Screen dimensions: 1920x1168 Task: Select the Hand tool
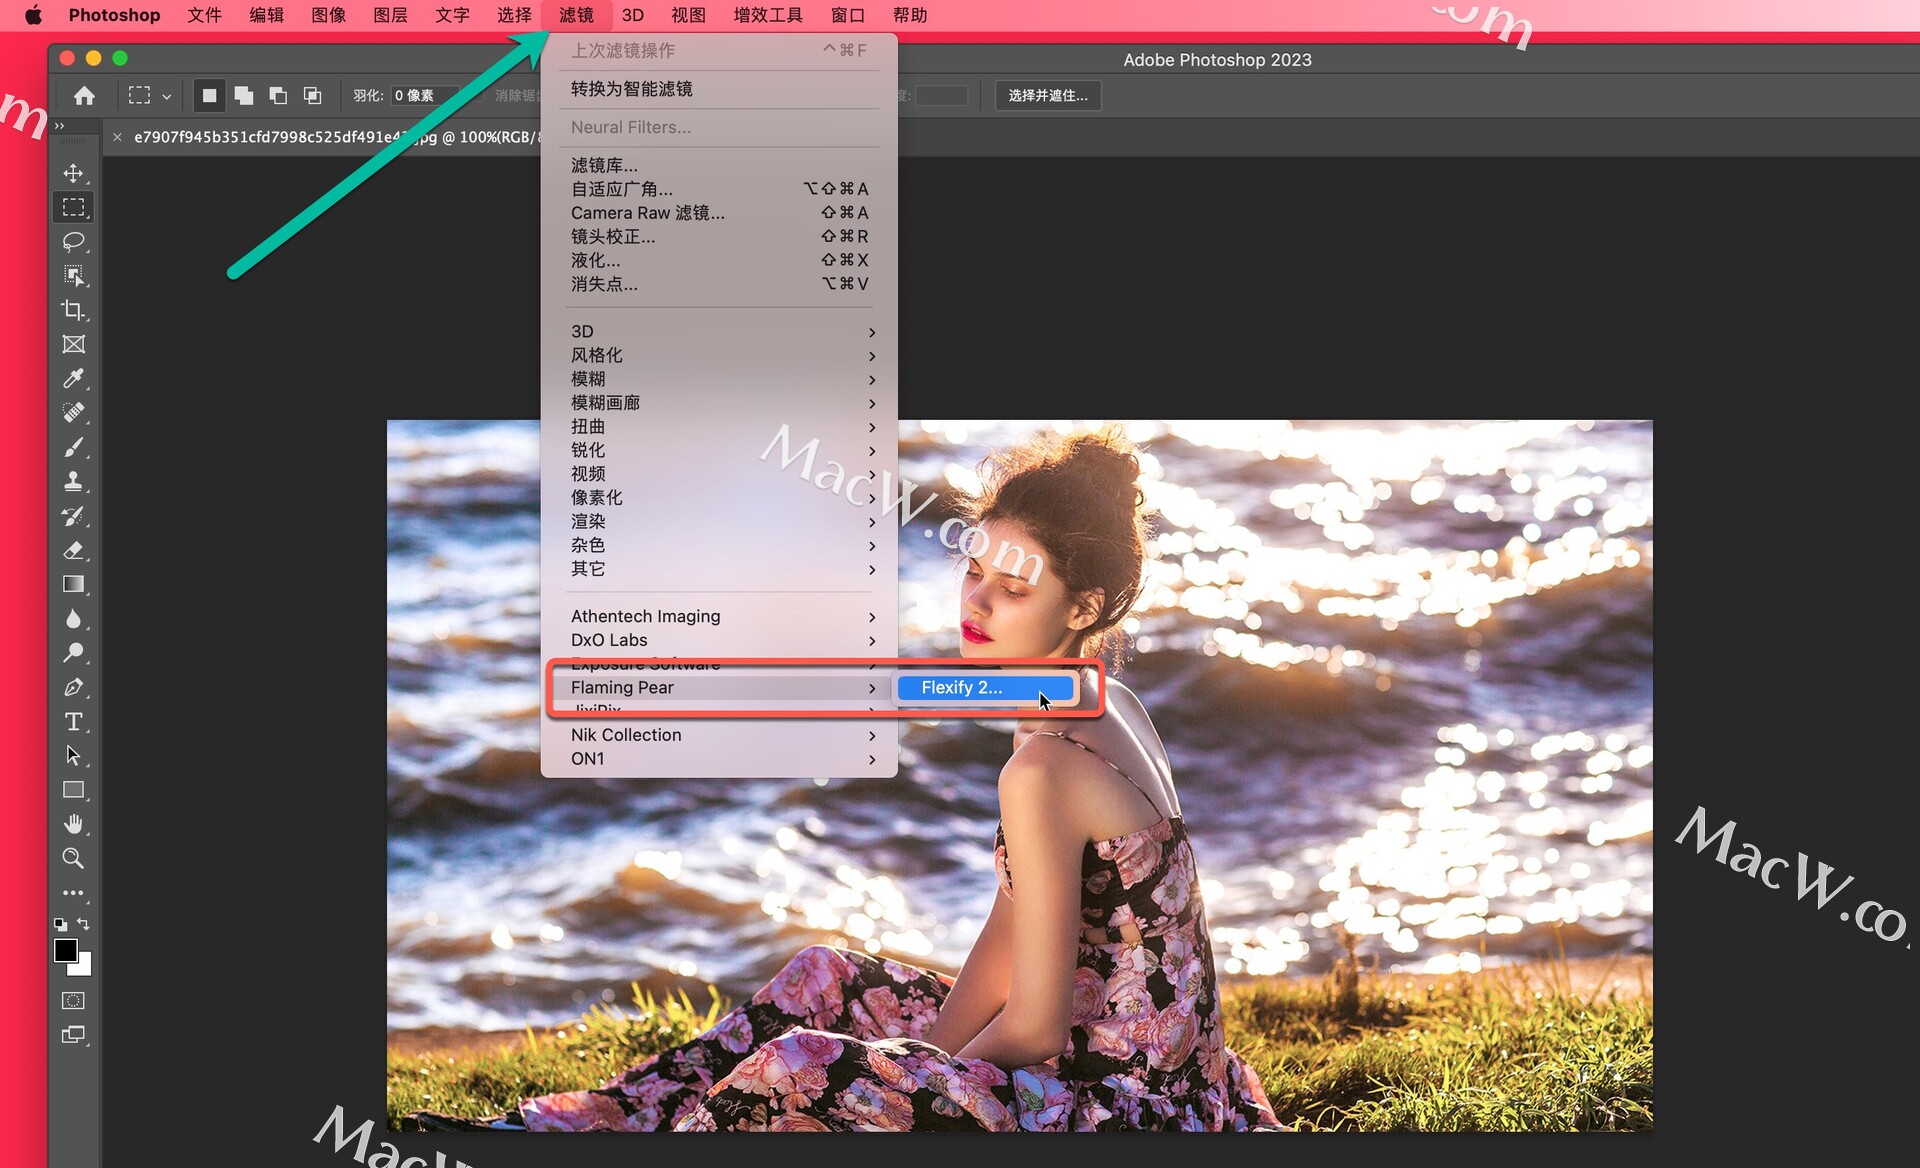74,824
